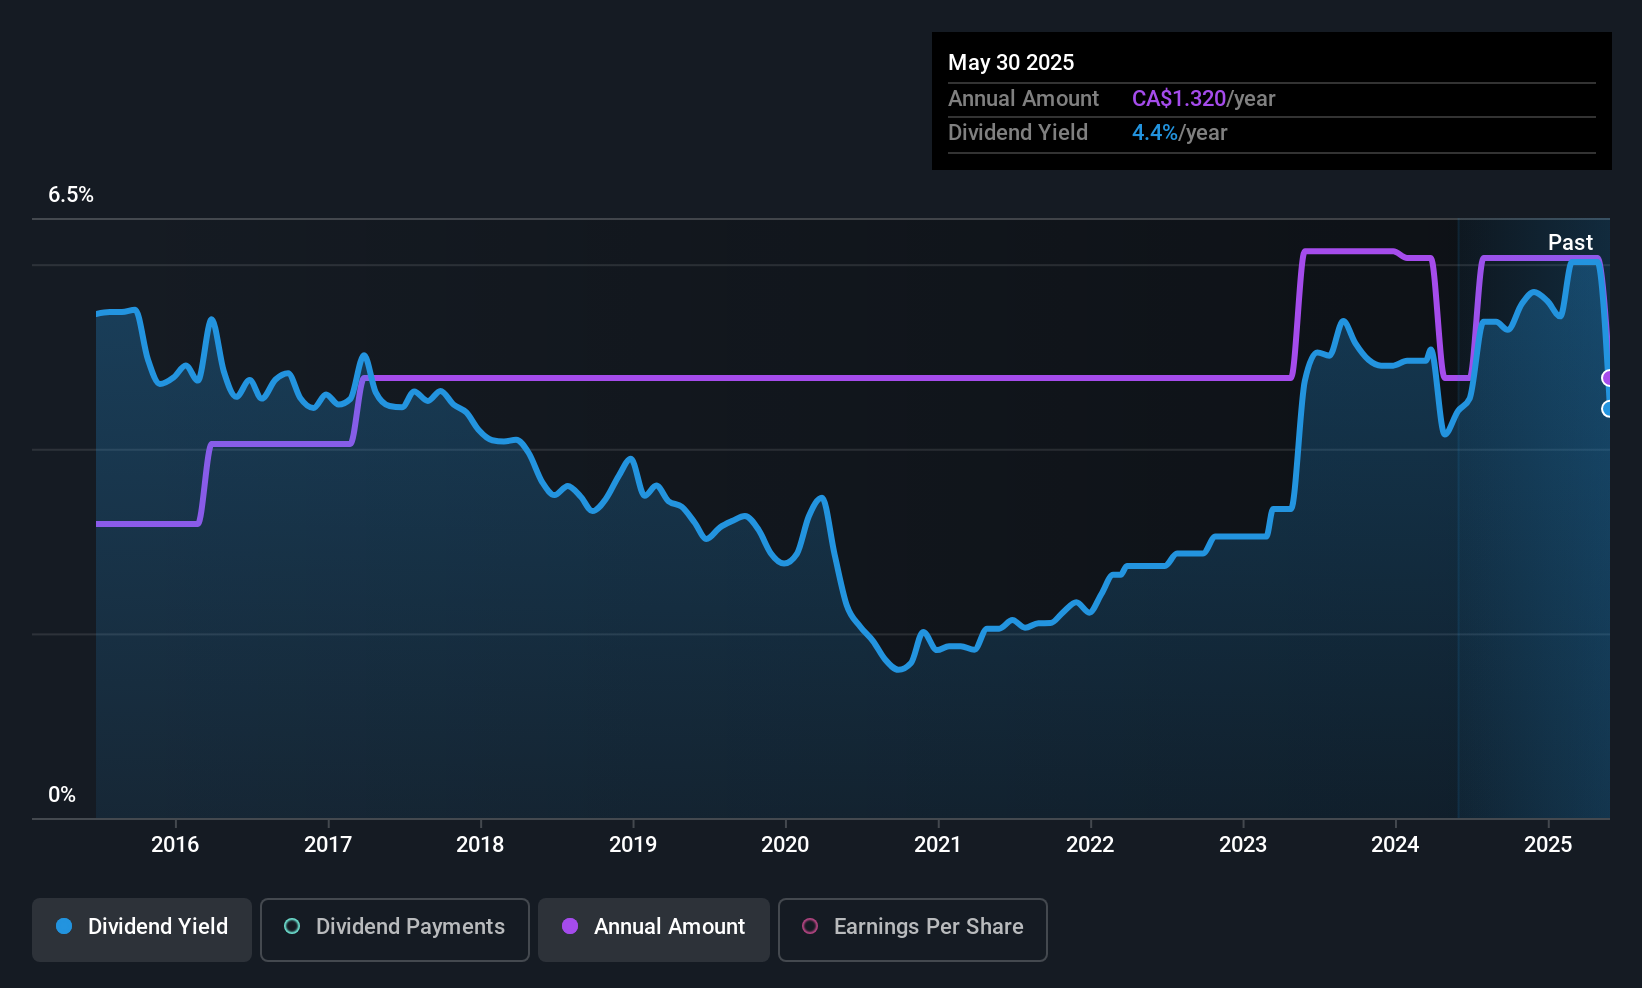Click the CA$1.320/year annual amount value
Screen dimensions: 1642x988
tap(1203, 99)
